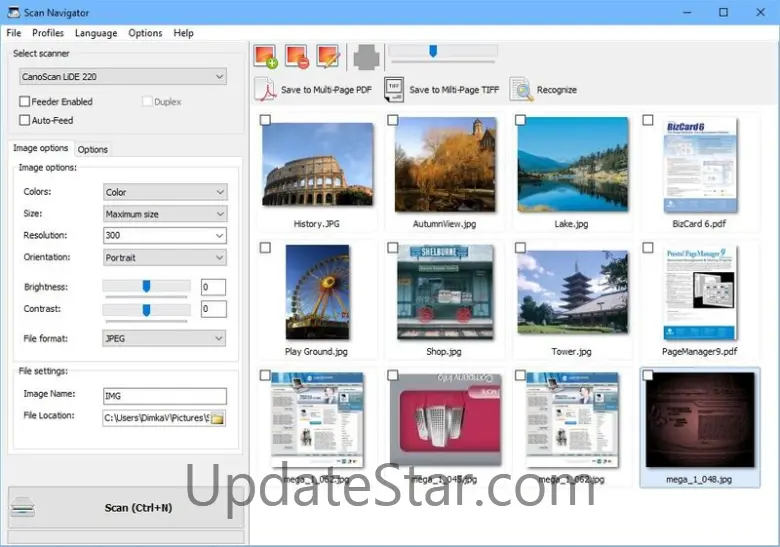Select the PageManager9.pdf thumbnail
780x547 pixels.
pos(699,293)
